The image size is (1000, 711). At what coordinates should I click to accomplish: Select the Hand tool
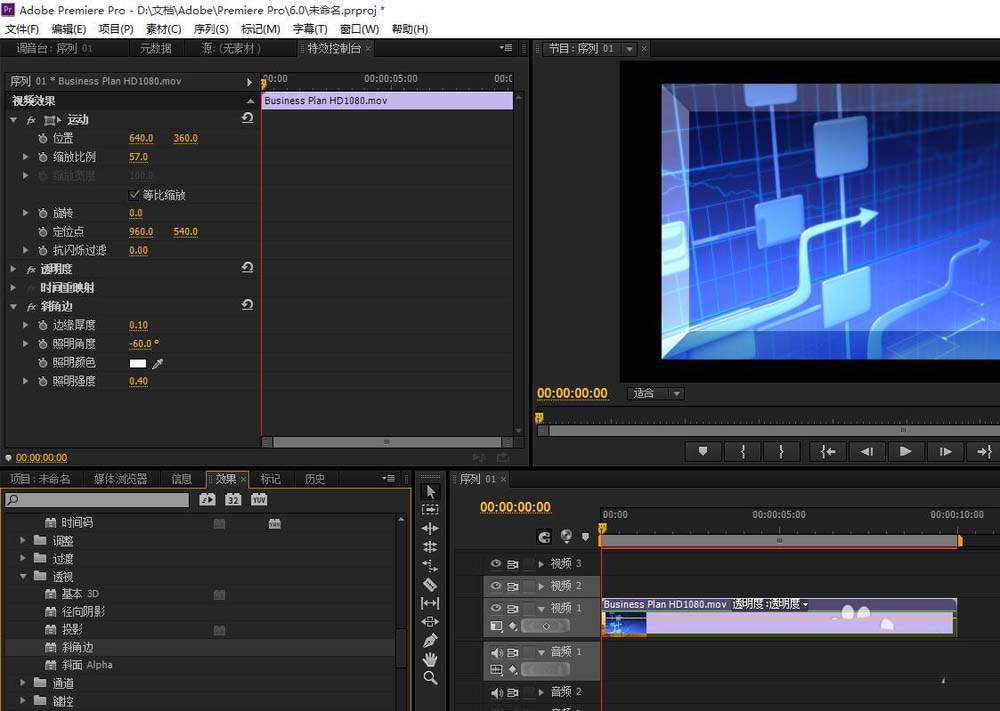tap(430, 659)
